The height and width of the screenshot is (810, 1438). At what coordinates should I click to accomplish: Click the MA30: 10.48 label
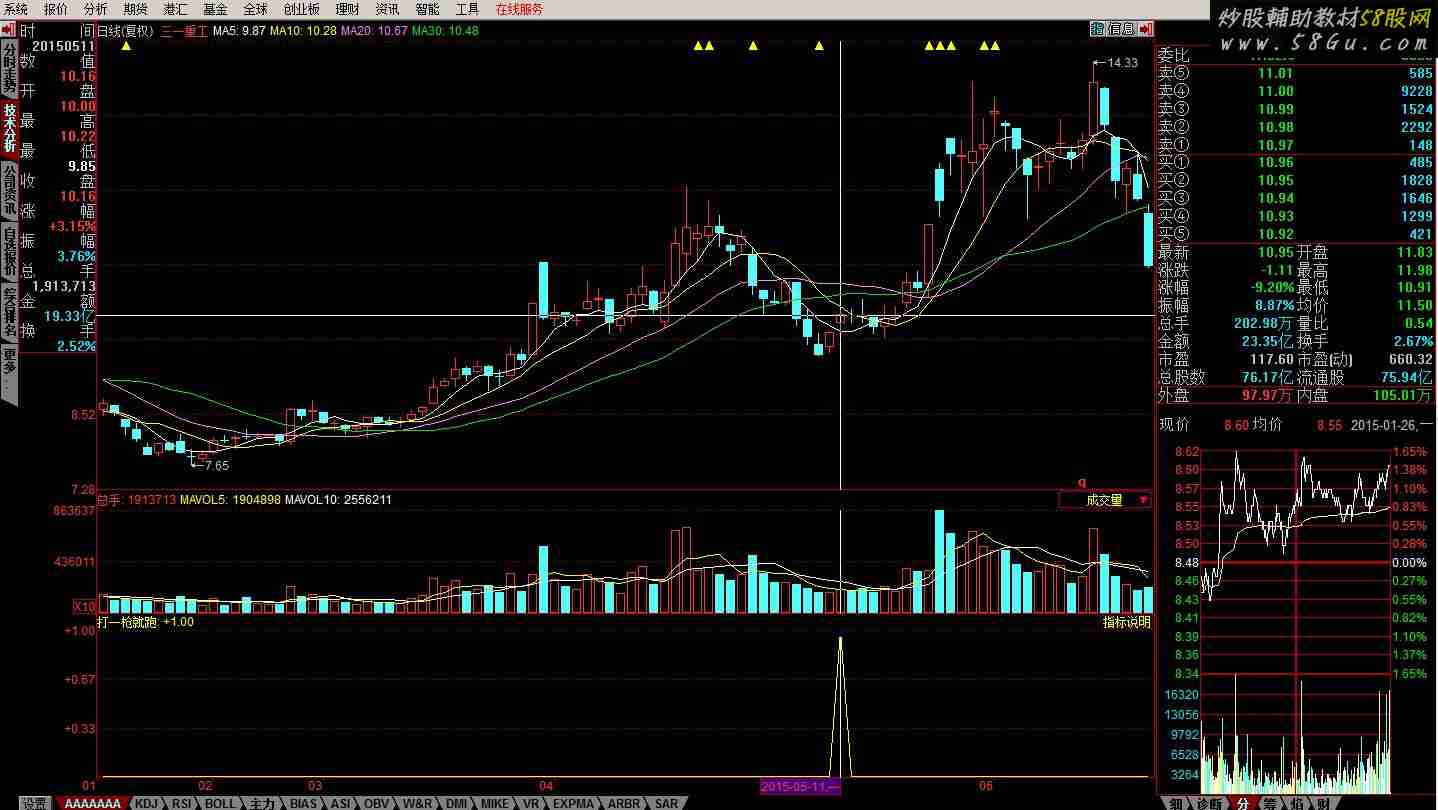446,31
